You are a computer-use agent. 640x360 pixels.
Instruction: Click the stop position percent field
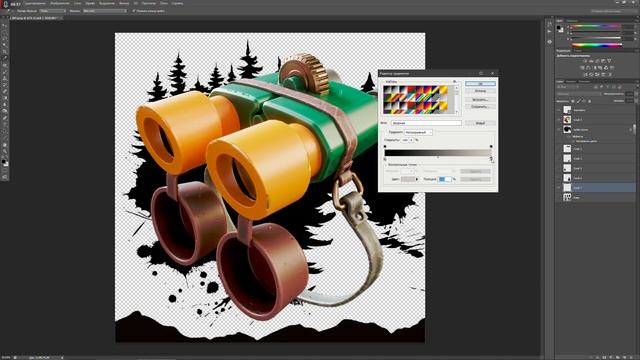pyautogui.click(x=444, y=179)
